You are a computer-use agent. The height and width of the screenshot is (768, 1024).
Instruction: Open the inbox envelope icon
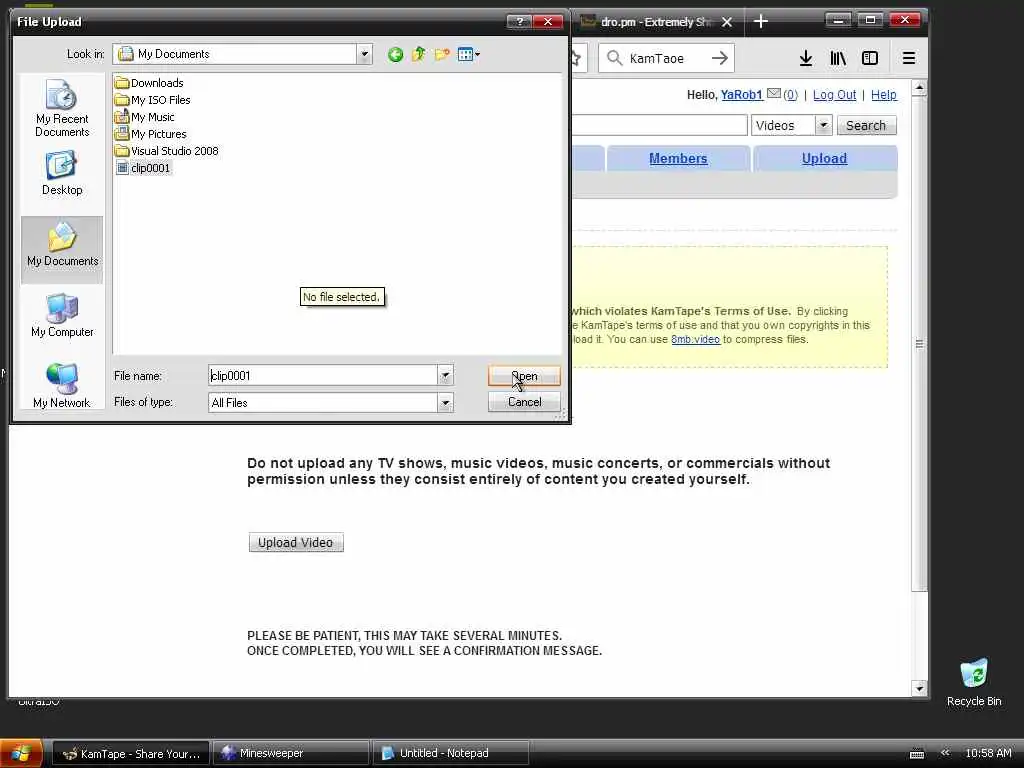click(x=774, y=93)
